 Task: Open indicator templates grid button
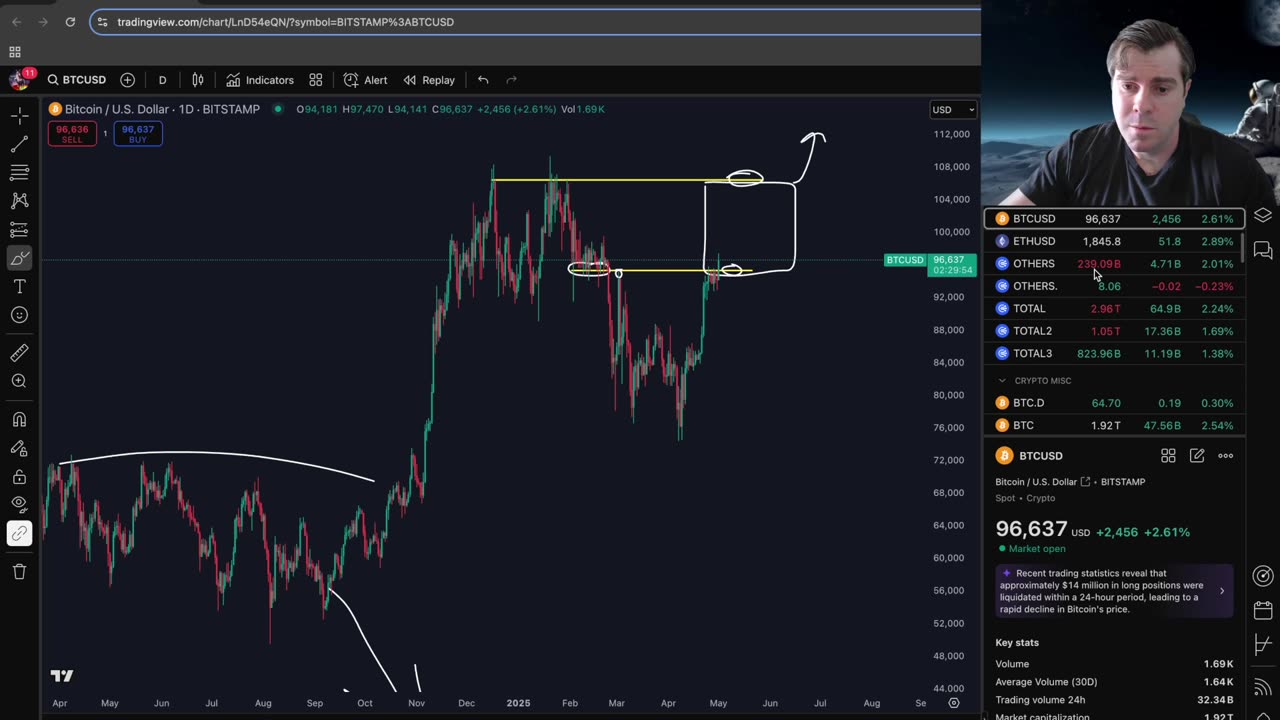(316, 80)
